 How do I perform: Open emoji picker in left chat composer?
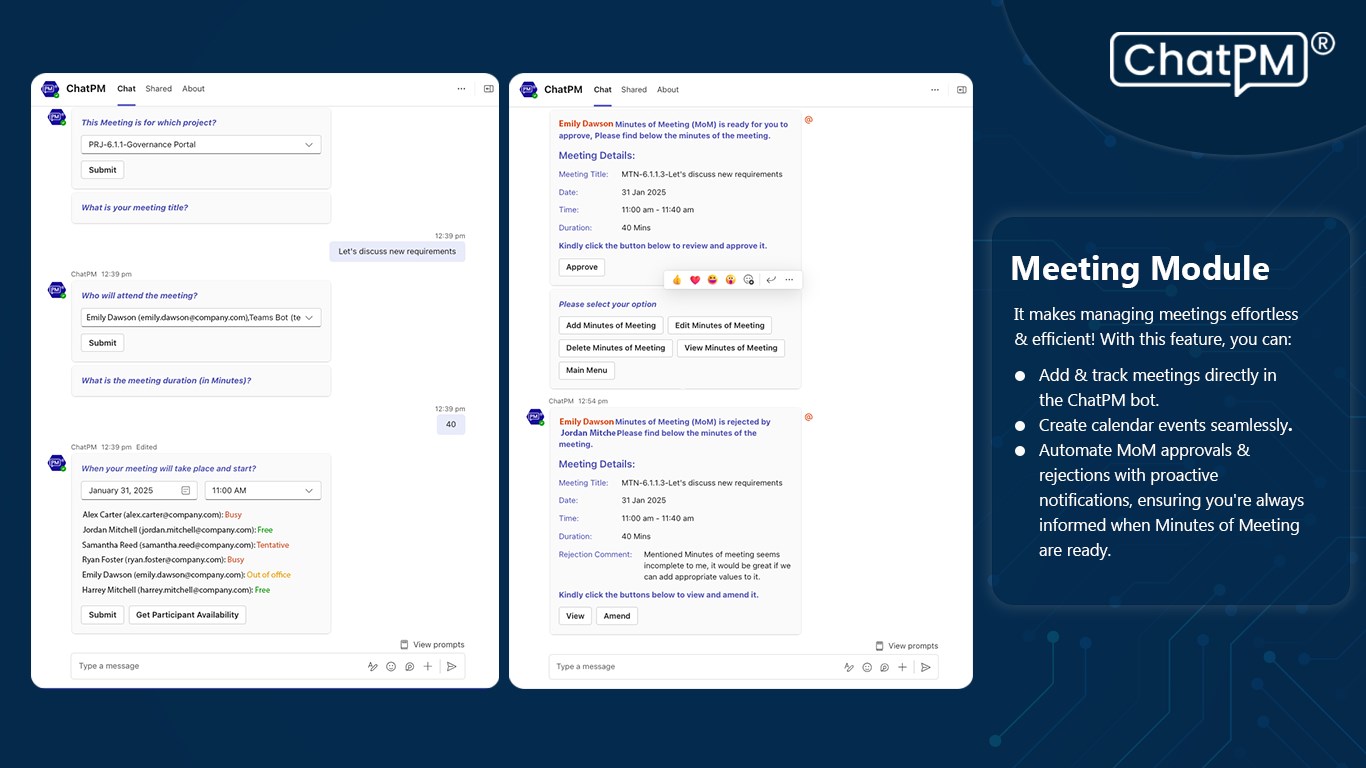click(x=391, y=666)
